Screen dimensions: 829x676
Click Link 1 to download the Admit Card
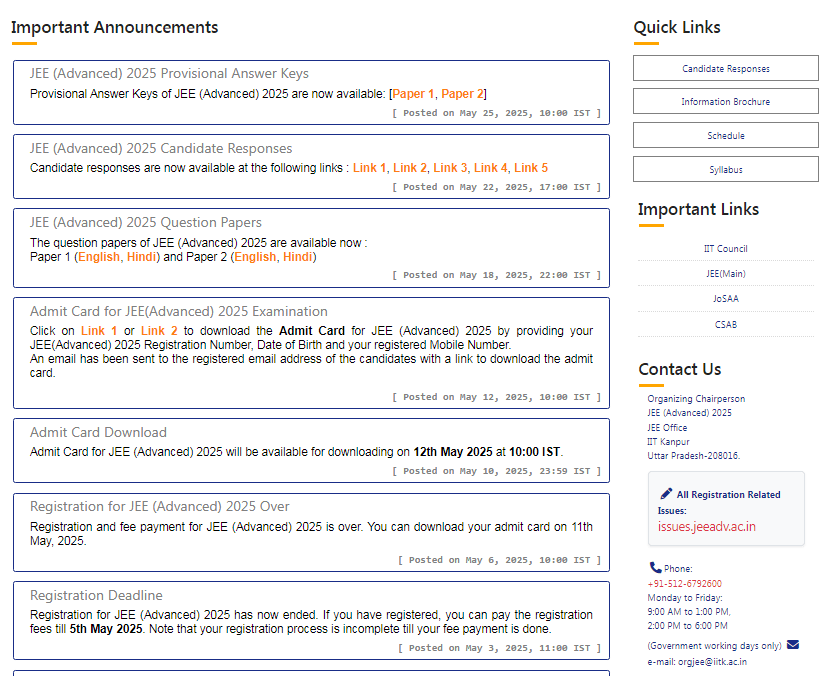(x=99, y=331)
